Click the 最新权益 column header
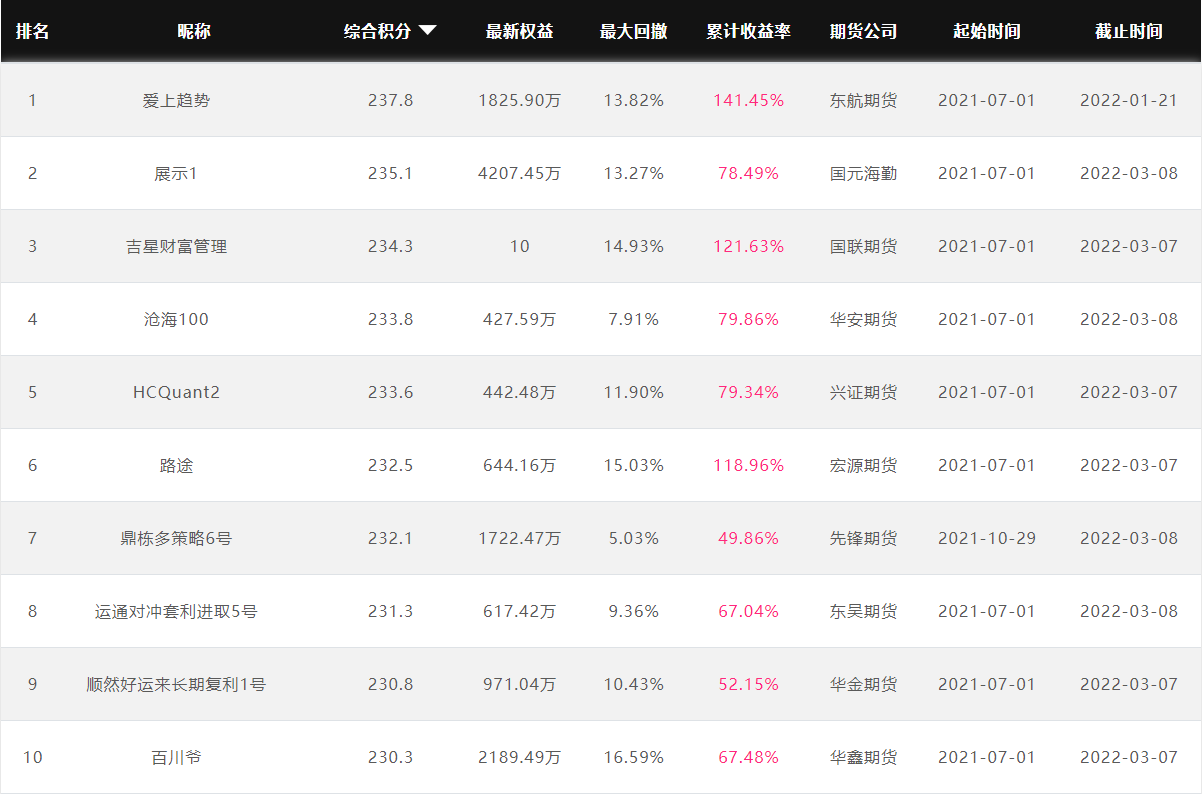The width and height of the screenshot is (1202, 794). pyautogui.click(x=519, y=31)
